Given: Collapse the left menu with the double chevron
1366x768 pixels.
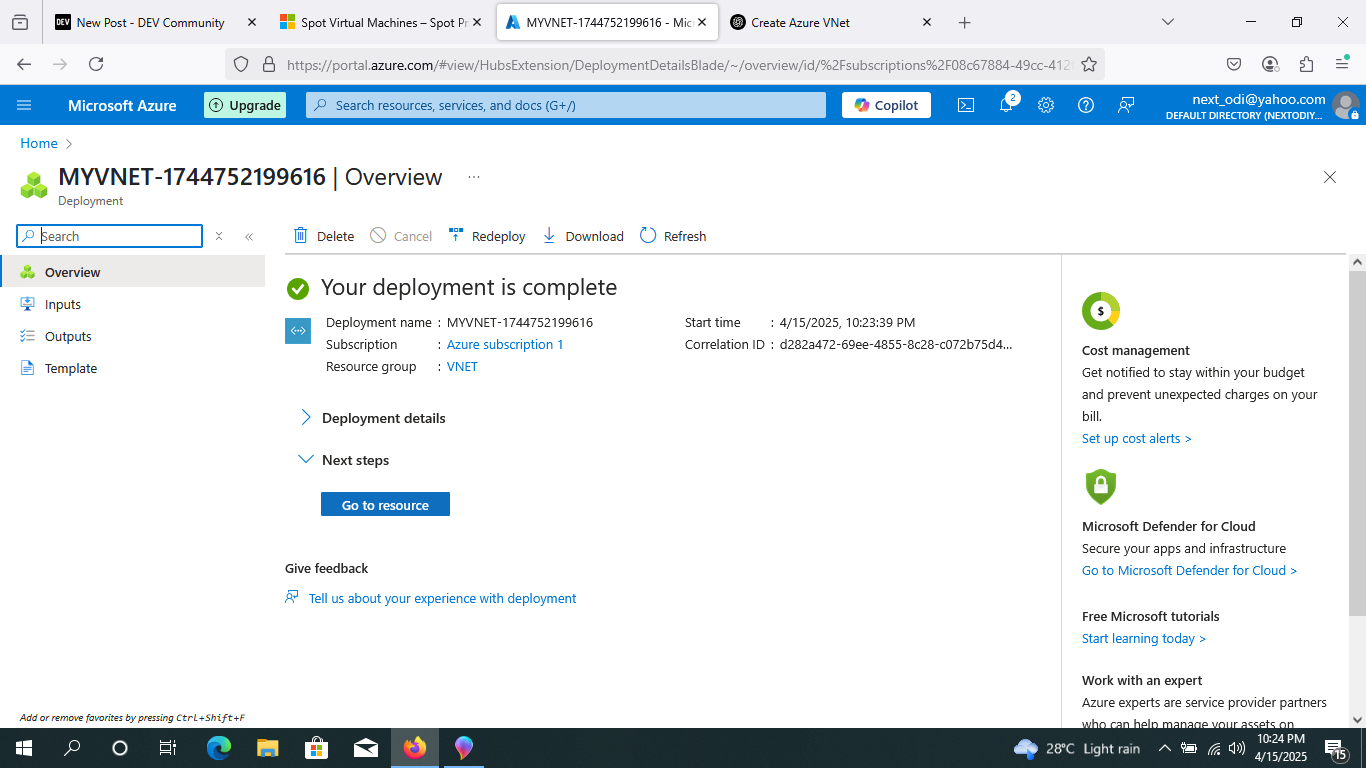Looking at the screenshot, I should coord(249,236).
